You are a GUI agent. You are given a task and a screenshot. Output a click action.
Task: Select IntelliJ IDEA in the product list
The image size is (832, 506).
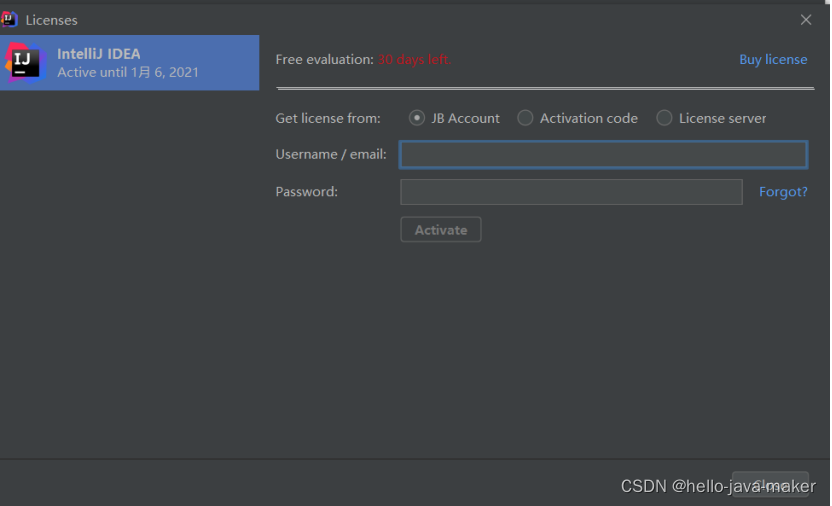(129, 63)
